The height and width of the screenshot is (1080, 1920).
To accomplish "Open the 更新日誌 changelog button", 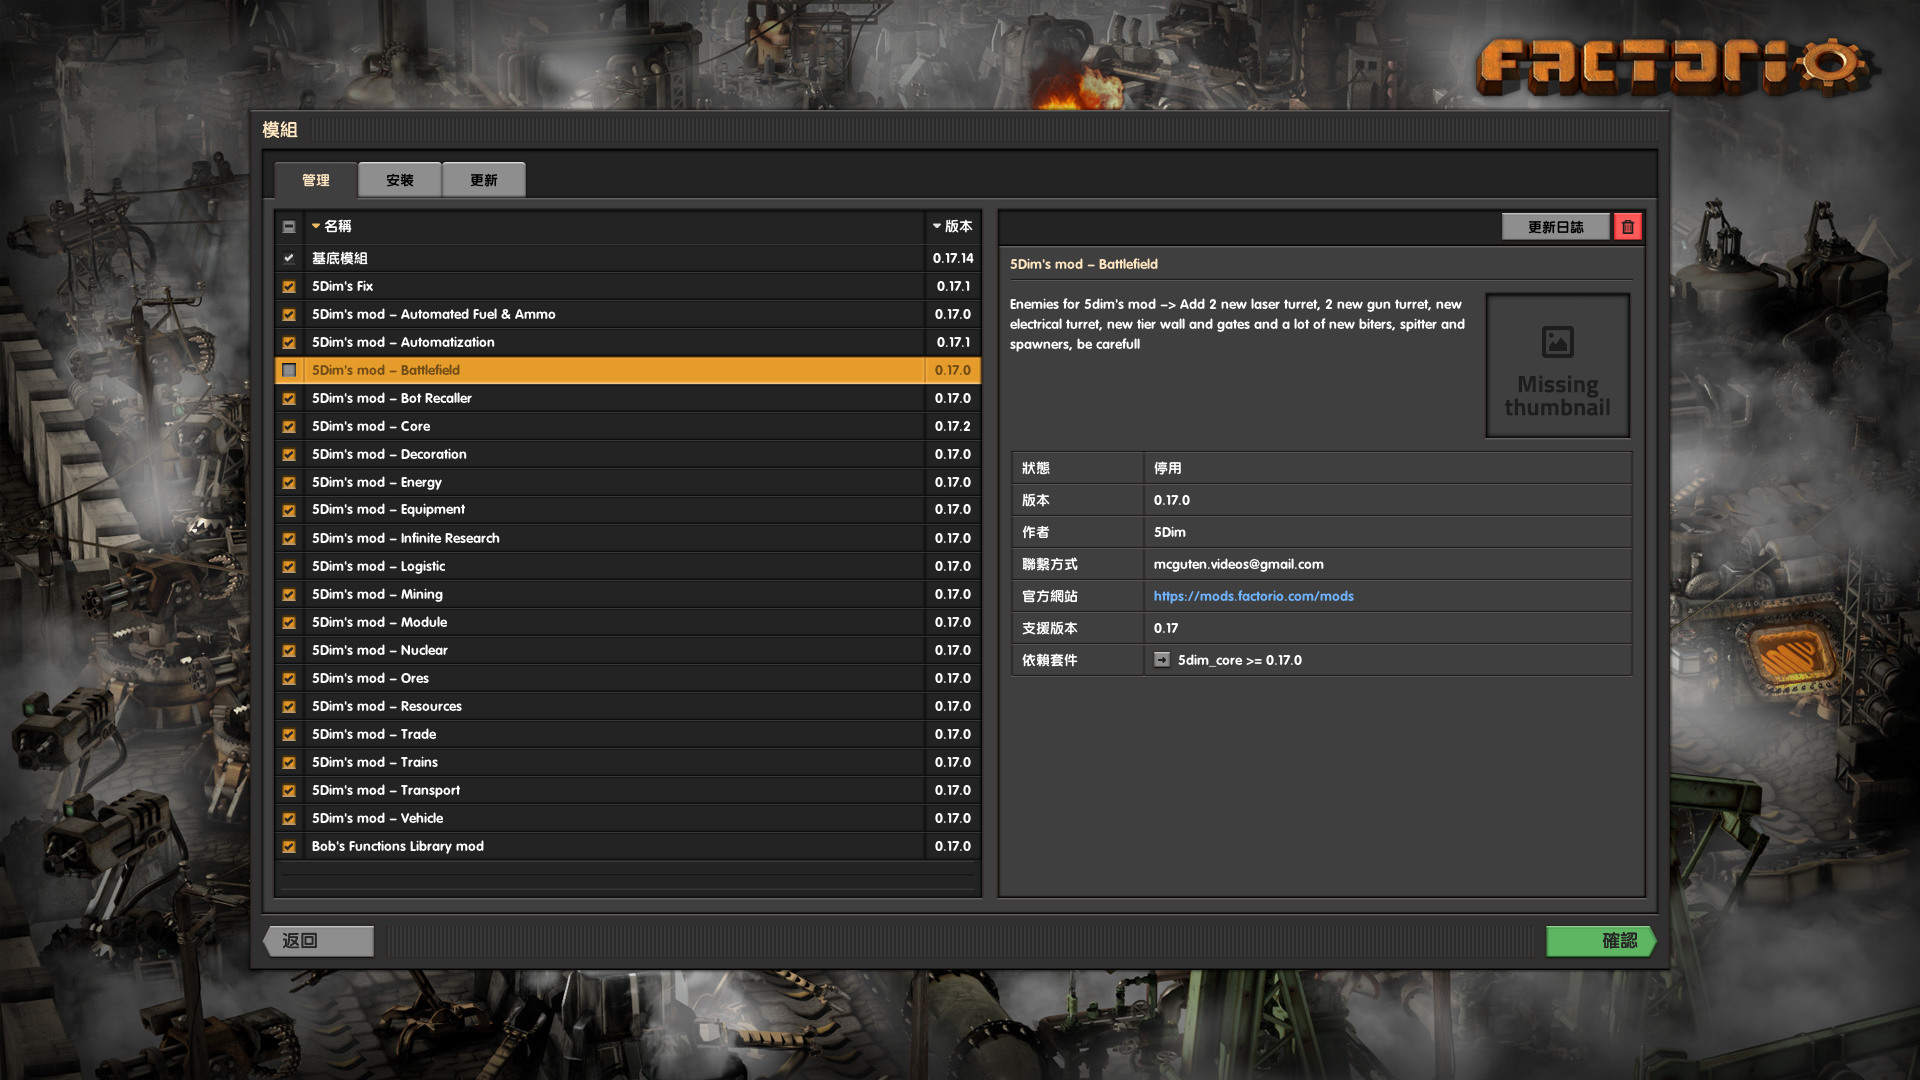I will 1556,227.
